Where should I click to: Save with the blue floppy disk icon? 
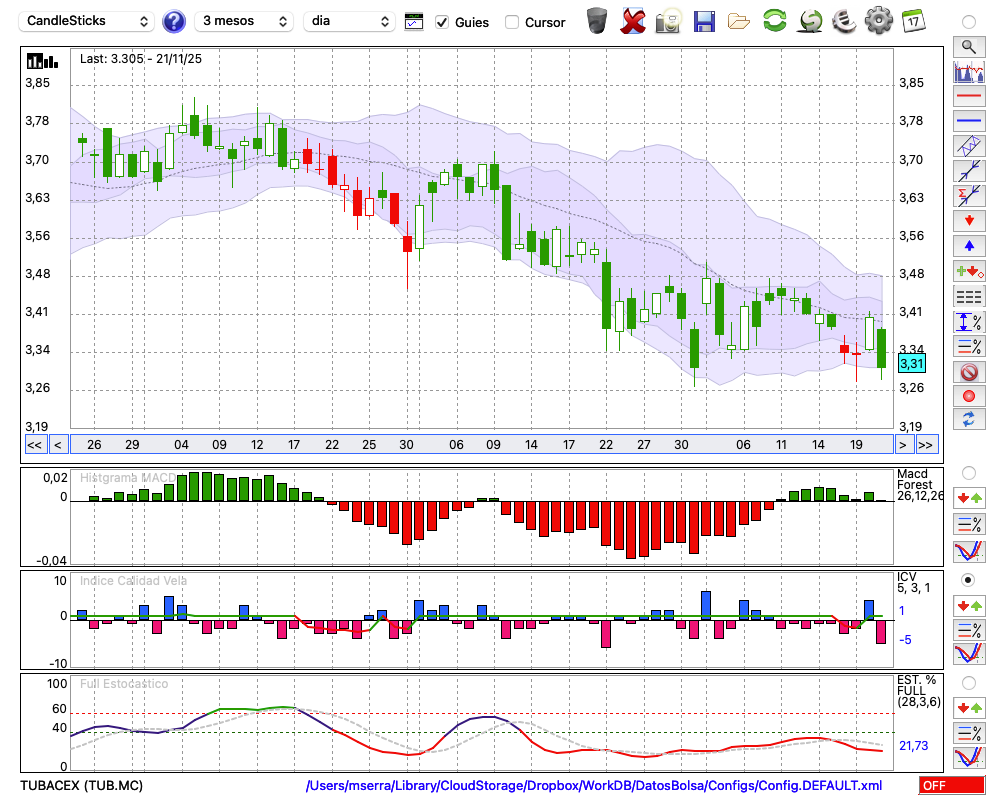[704, 22]
